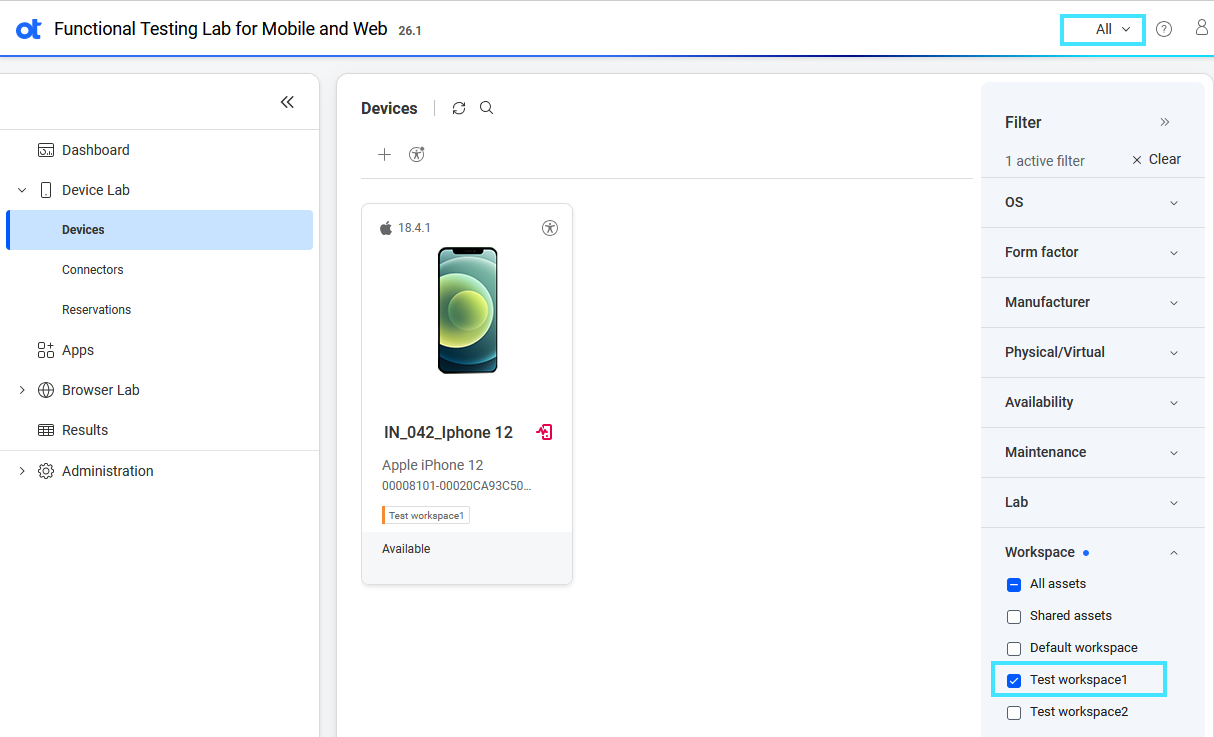Screen dimensions: 1214x737
Task: Collapse the left sidebar with double chevron
Action: pos(287,102)
